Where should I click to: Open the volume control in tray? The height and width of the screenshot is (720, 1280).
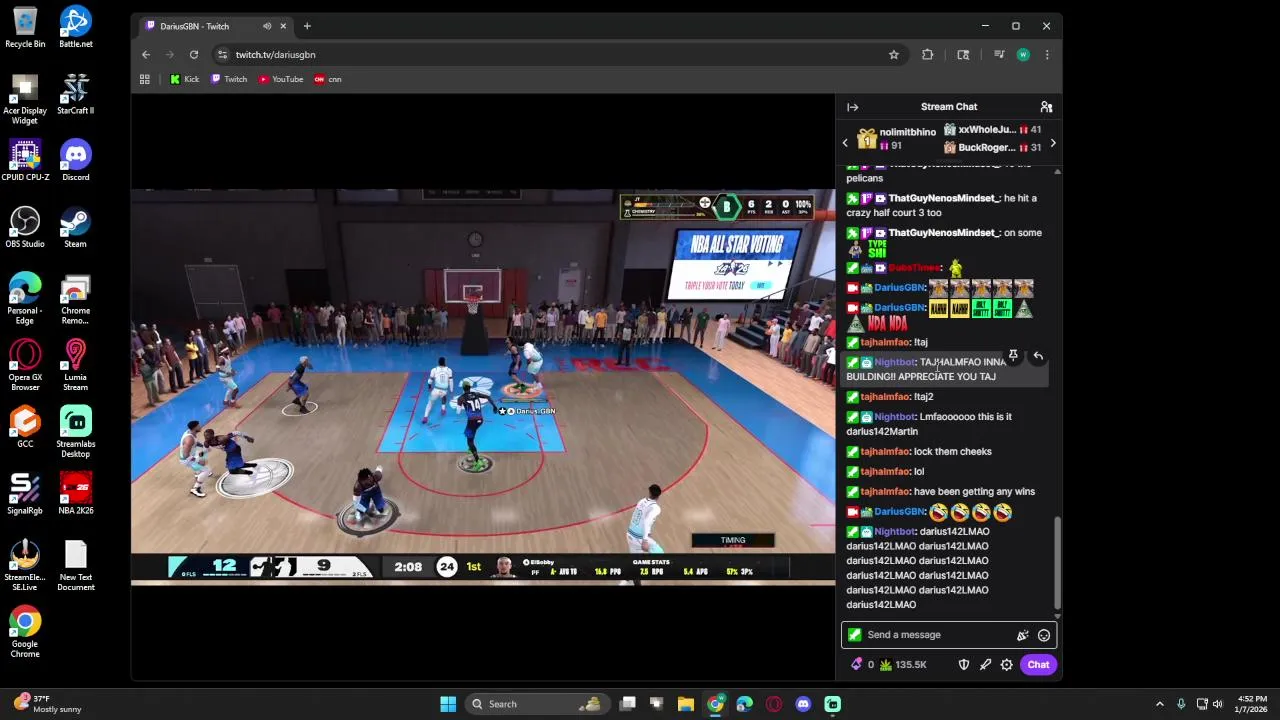(x=1218, y=704)
